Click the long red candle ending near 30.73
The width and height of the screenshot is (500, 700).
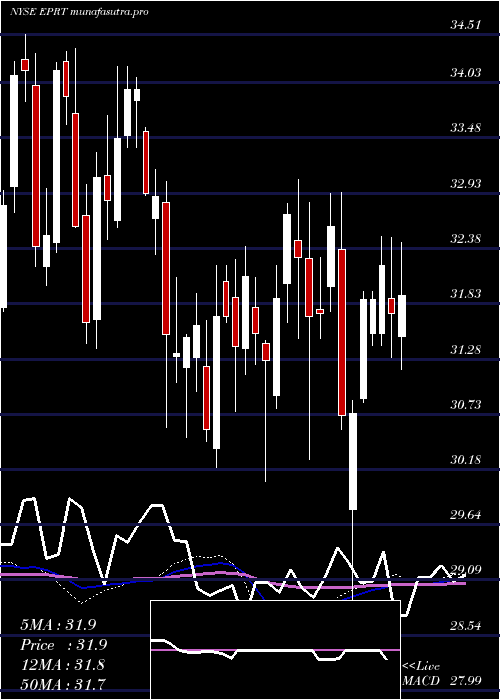[x=342, y=332]
